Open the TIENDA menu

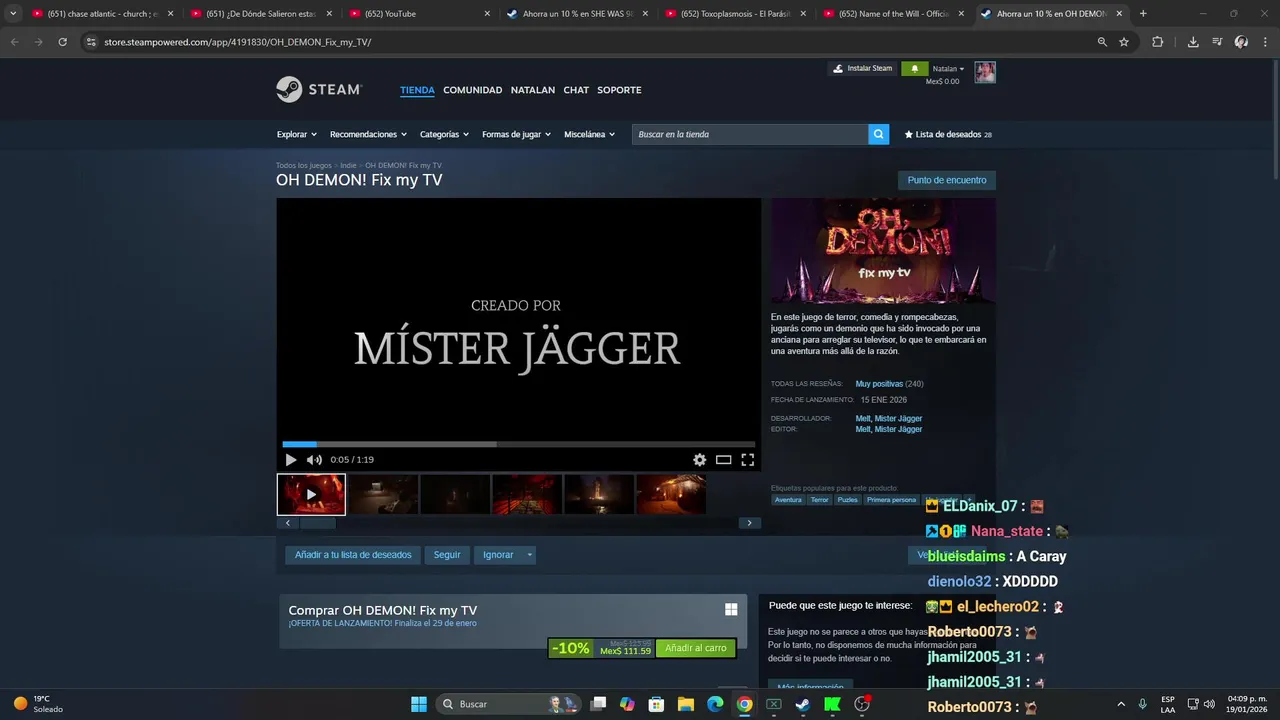pyautogui.click(x=417, y=90)
